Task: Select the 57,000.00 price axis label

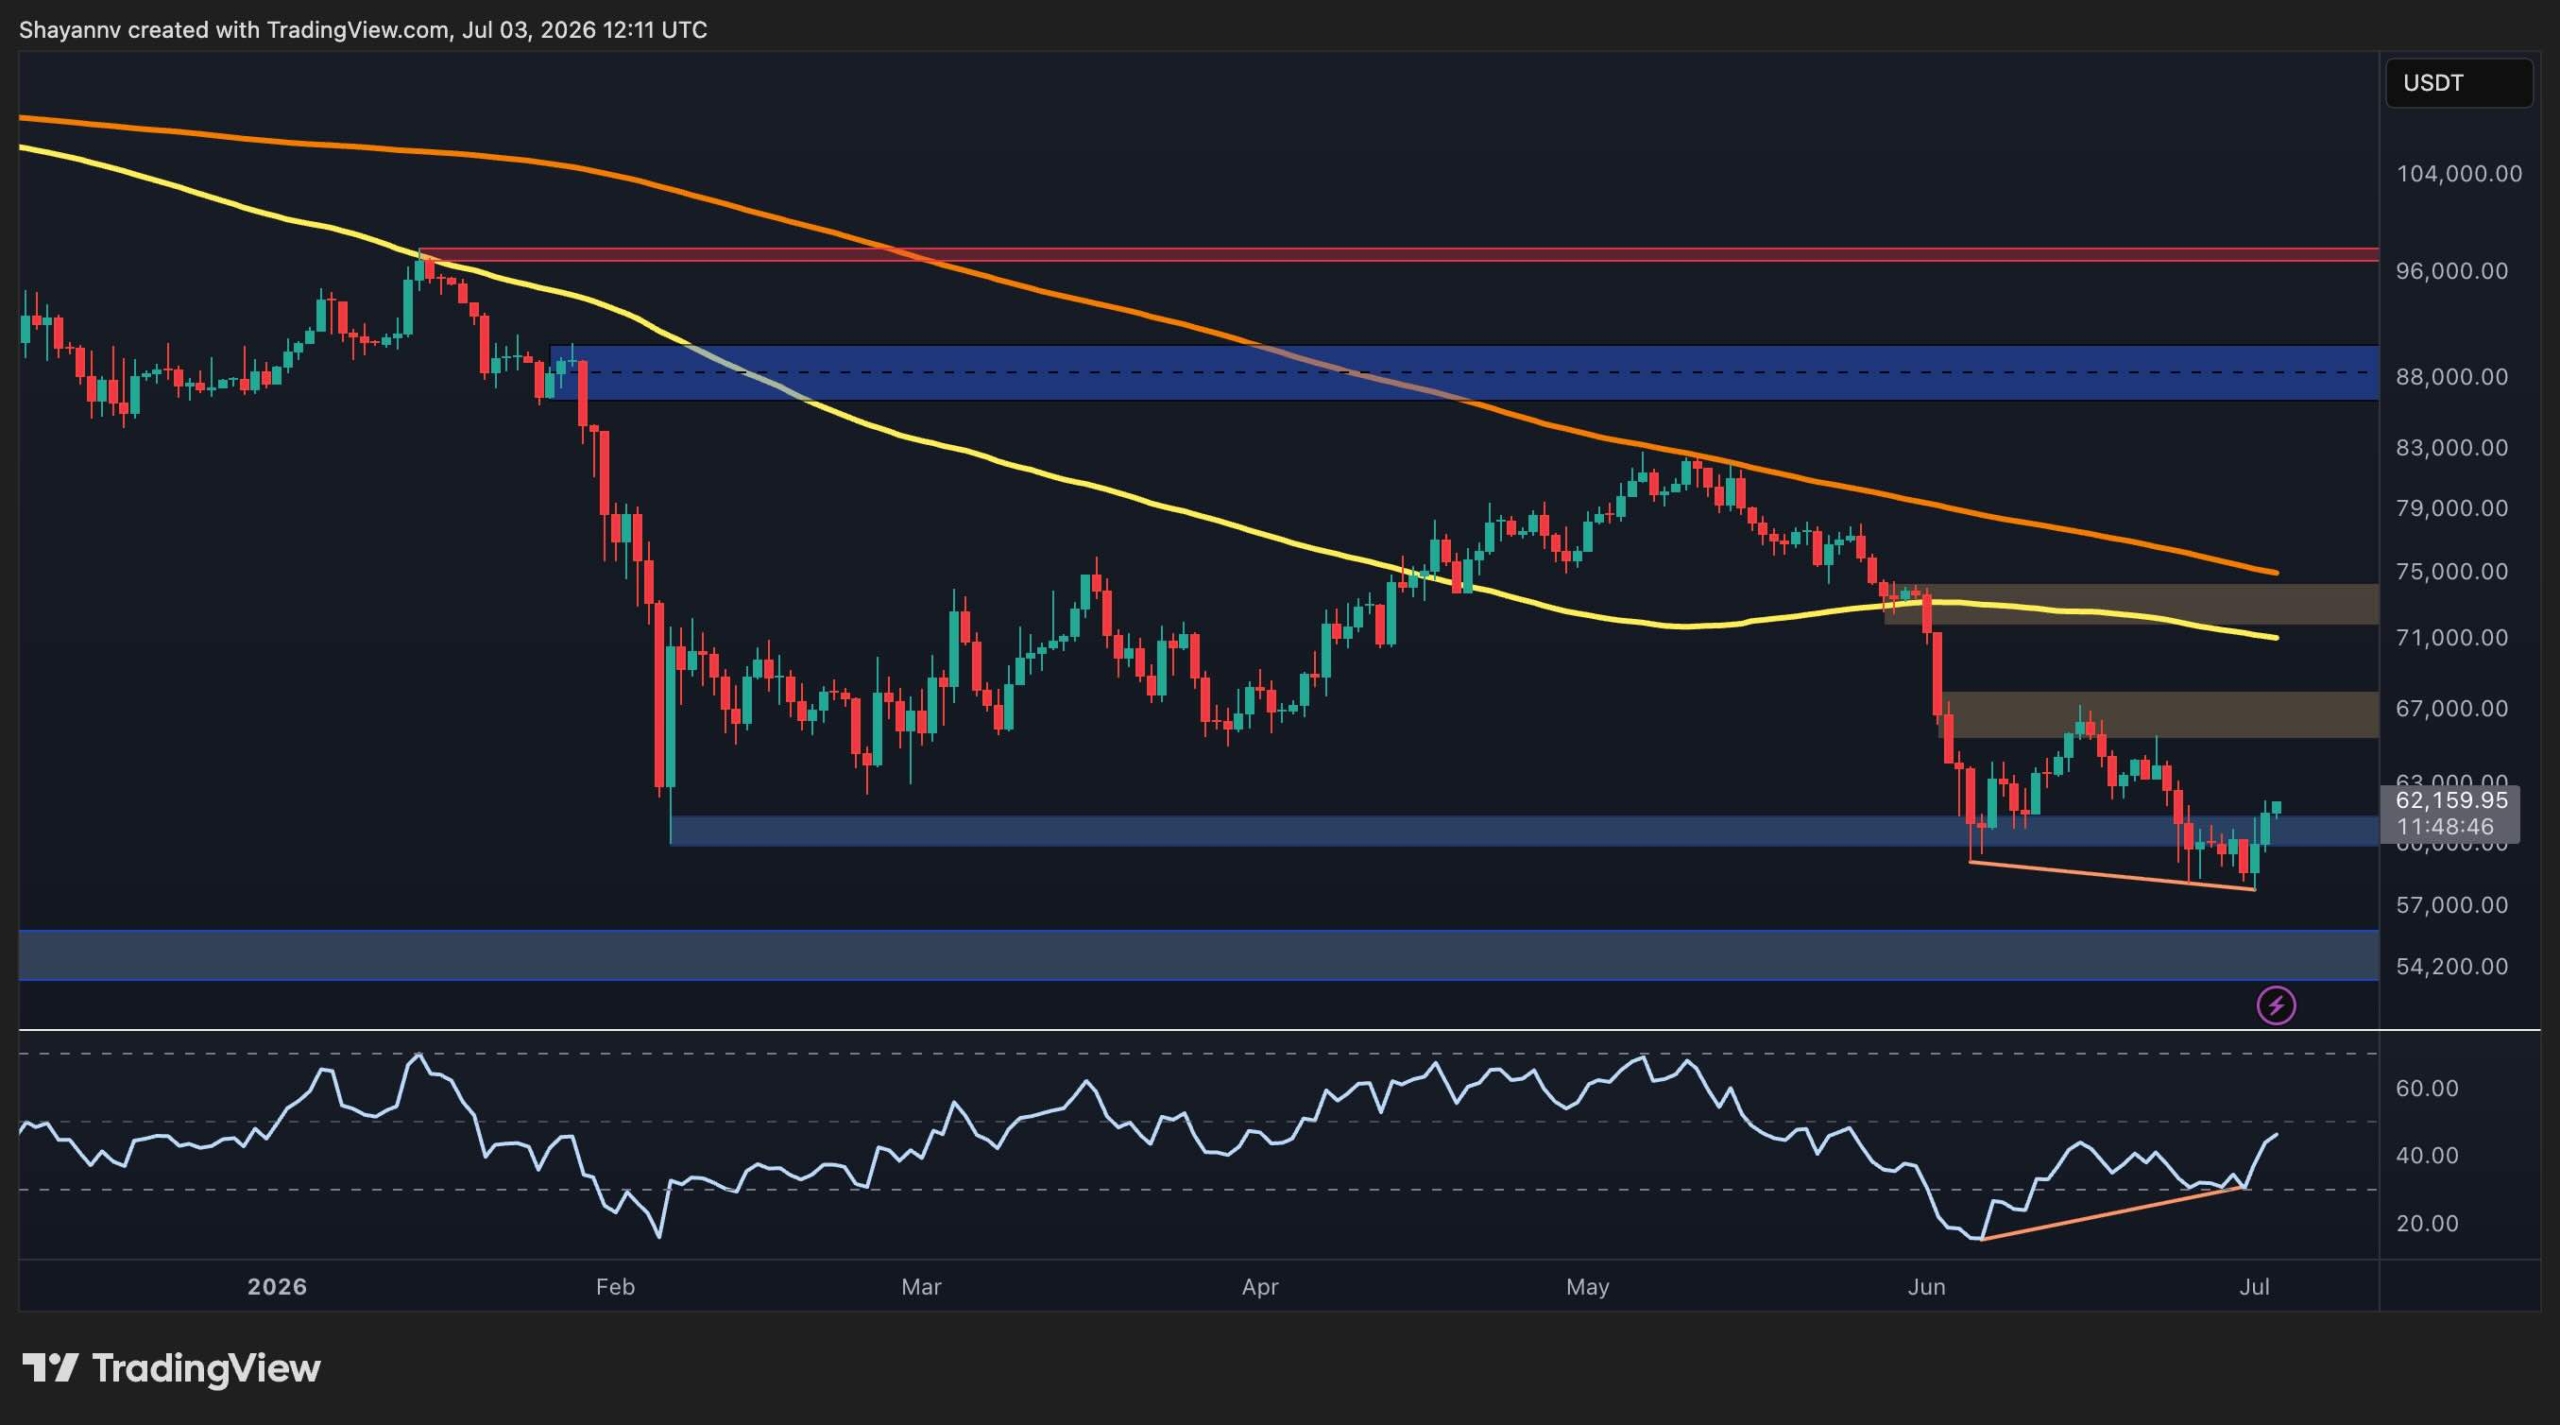Action: click(2452, 905)
